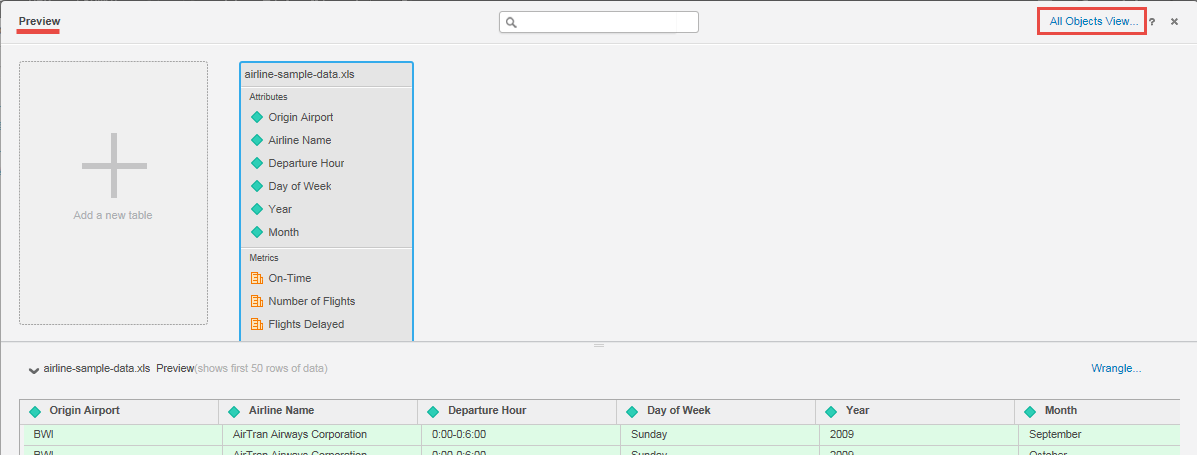Click the Departure Hour attribute diamond icon

tap(257, 163)
